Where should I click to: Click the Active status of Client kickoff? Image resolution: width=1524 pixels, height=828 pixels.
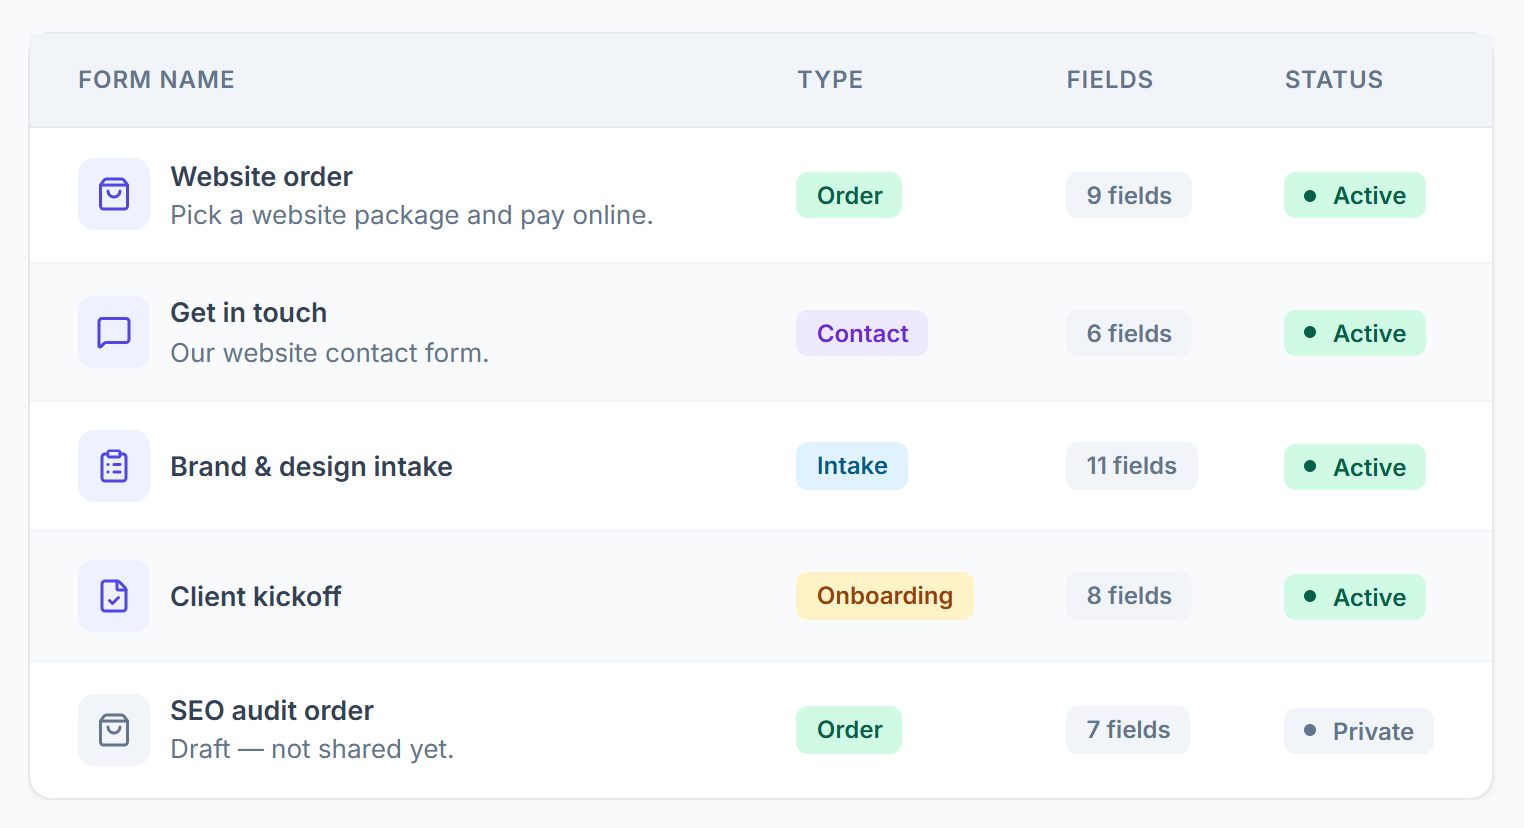pos(1355,597)
